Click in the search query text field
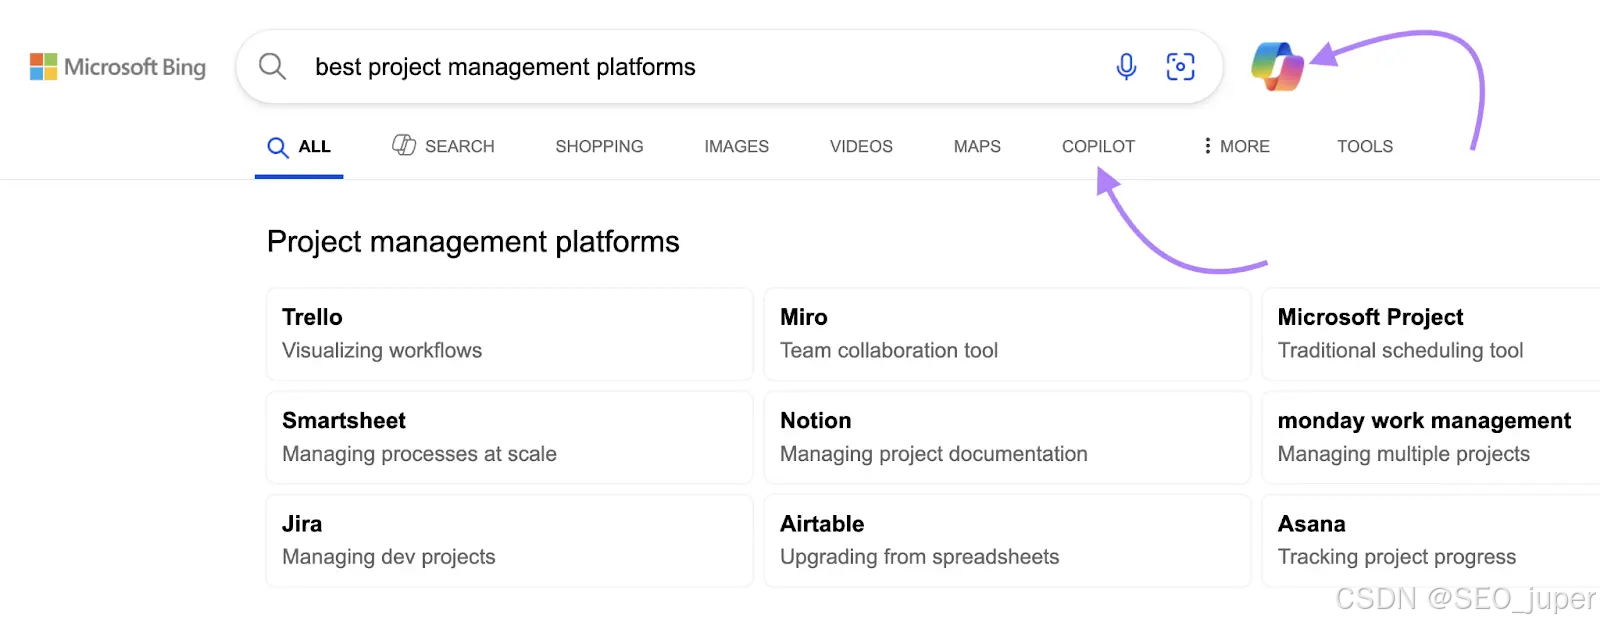The width and height of the screenshot is (1600, 626). [x=700, y=67]
